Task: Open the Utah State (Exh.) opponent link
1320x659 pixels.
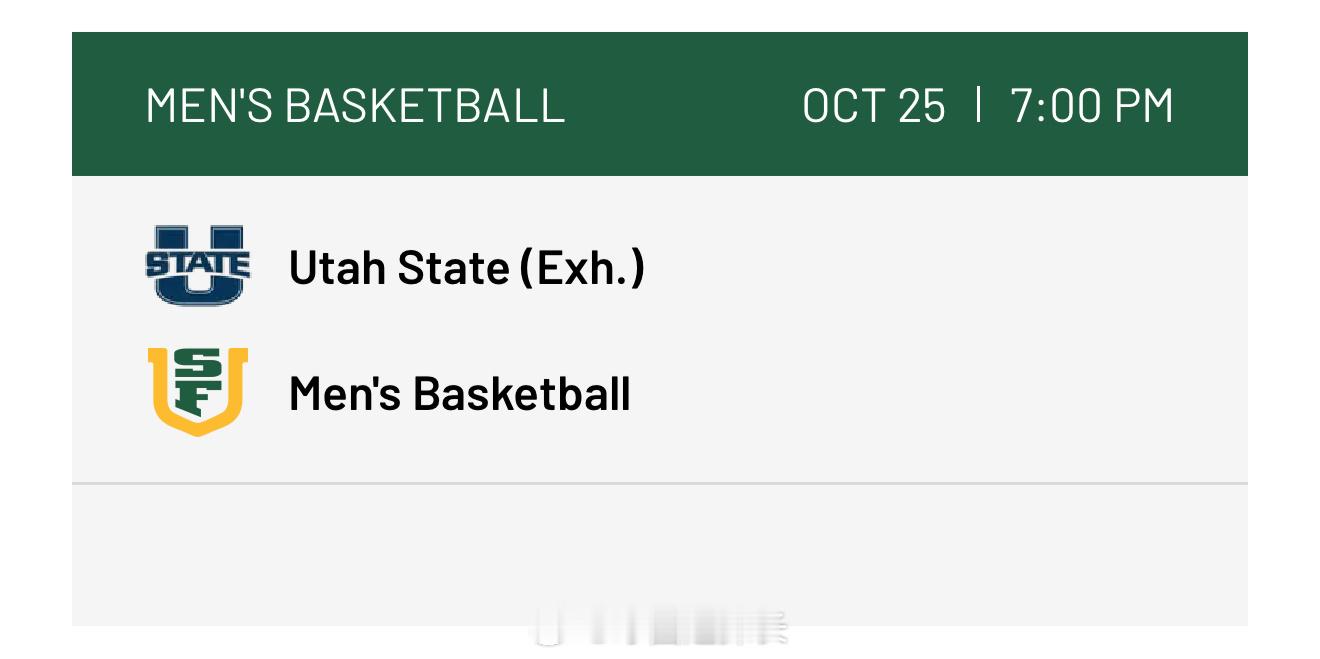Action: [466, 268]
